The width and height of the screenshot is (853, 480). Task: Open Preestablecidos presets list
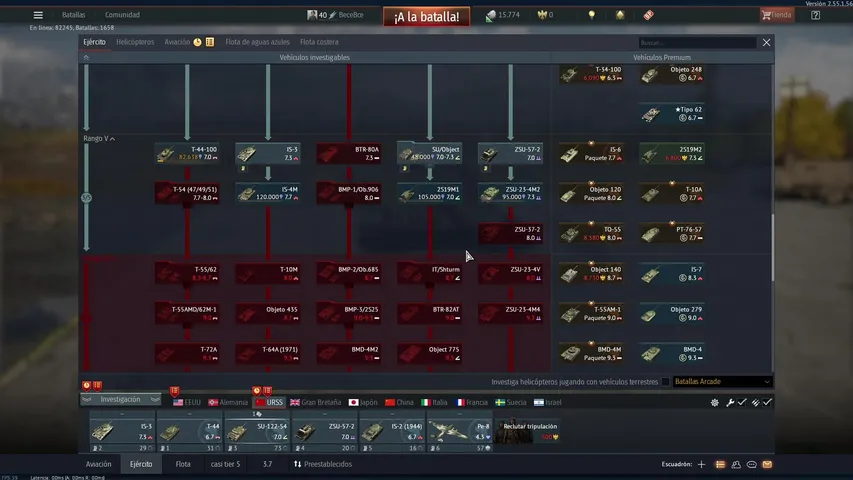[x=323, y=464]
